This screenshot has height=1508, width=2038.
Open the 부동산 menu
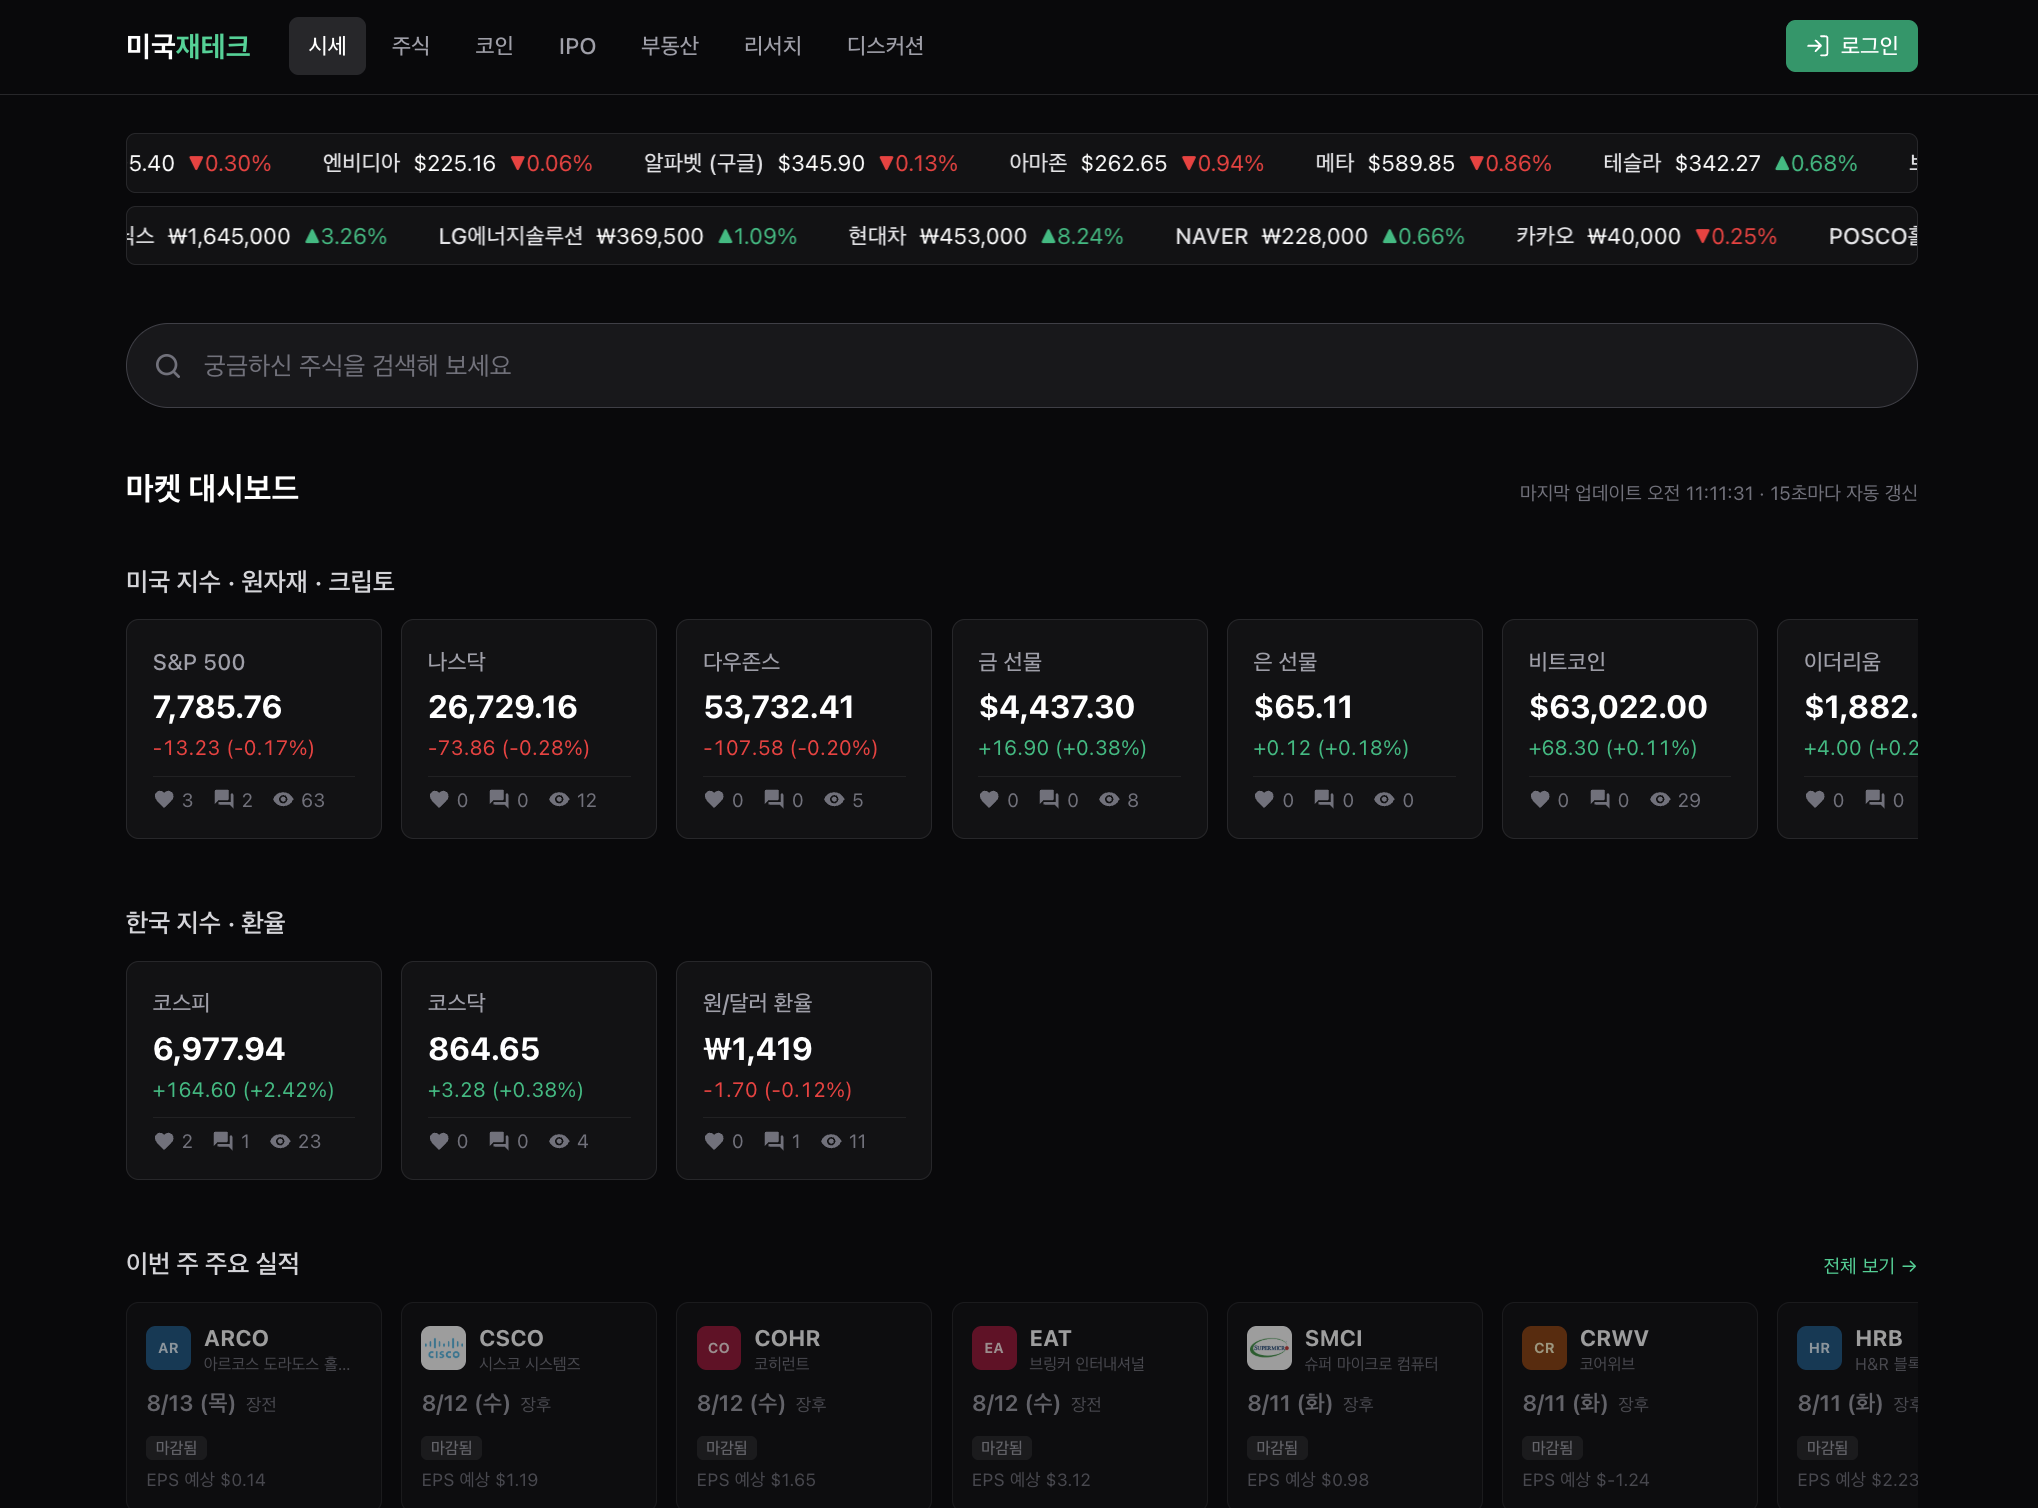pos(670,46)
